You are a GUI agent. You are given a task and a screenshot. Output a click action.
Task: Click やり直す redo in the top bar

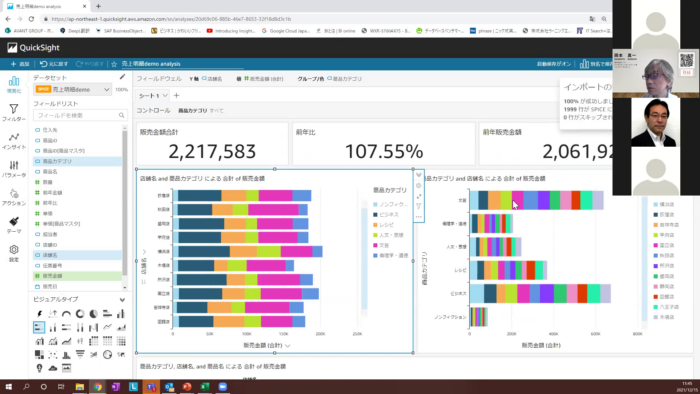click(90, 64)
